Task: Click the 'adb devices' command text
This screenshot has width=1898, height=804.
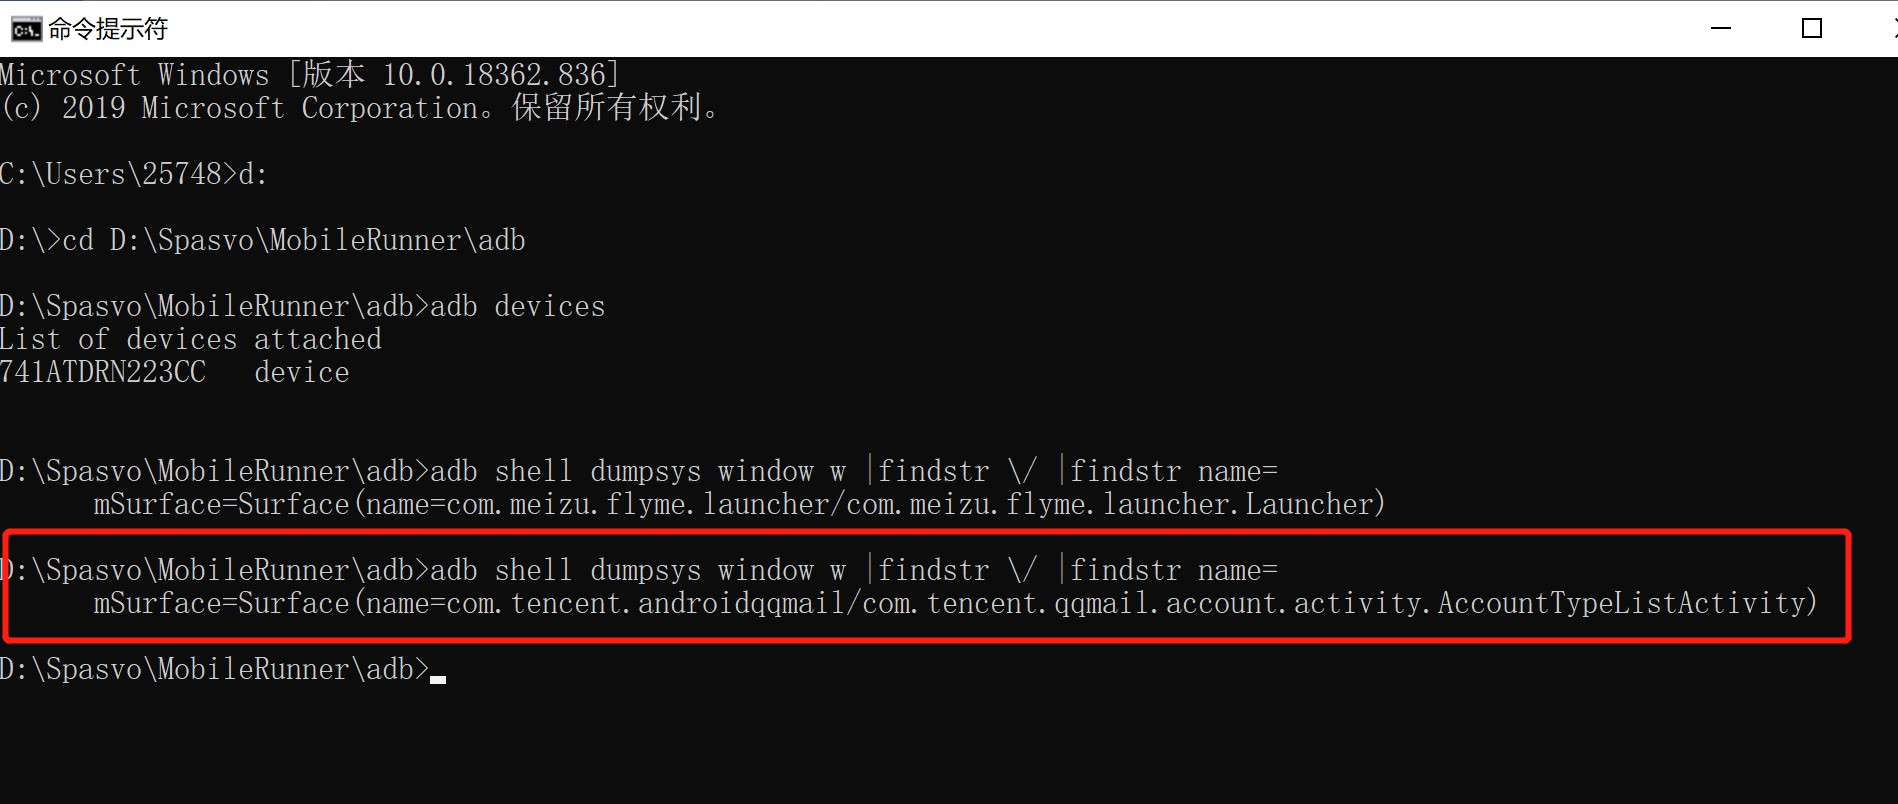Action: point(517,306)
